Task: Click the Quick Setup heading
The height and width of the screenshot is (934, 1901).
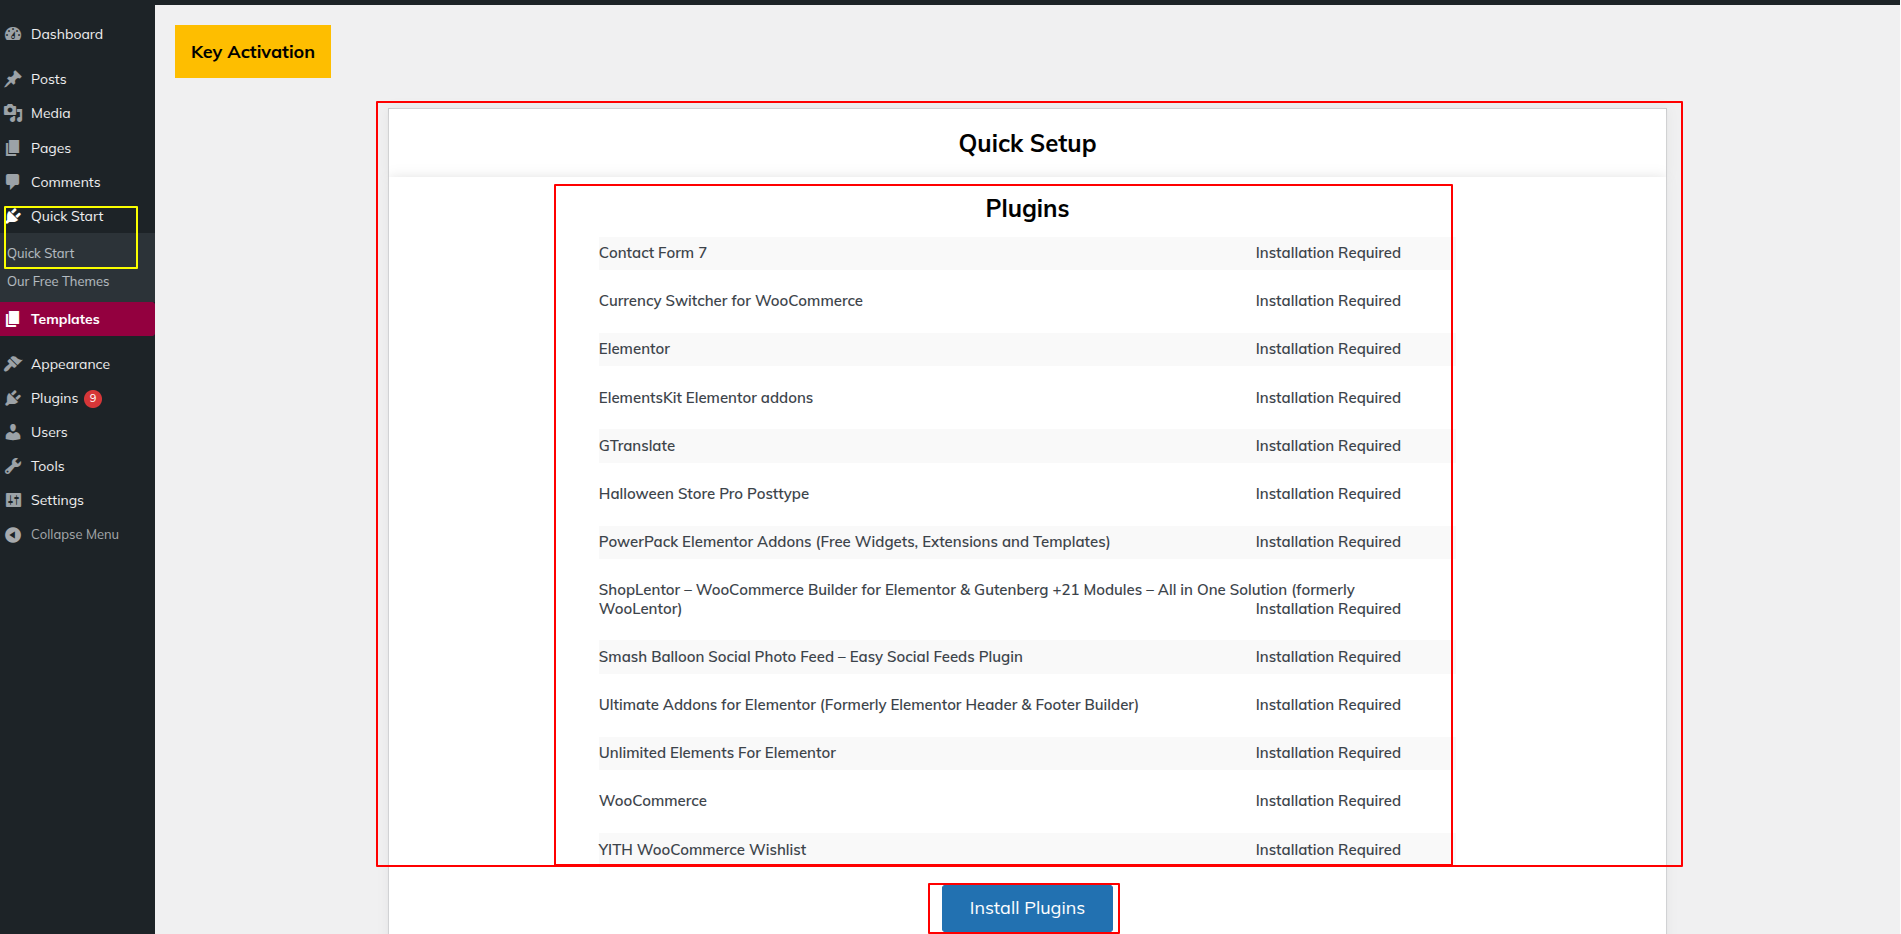Action: pos(1027,144)
